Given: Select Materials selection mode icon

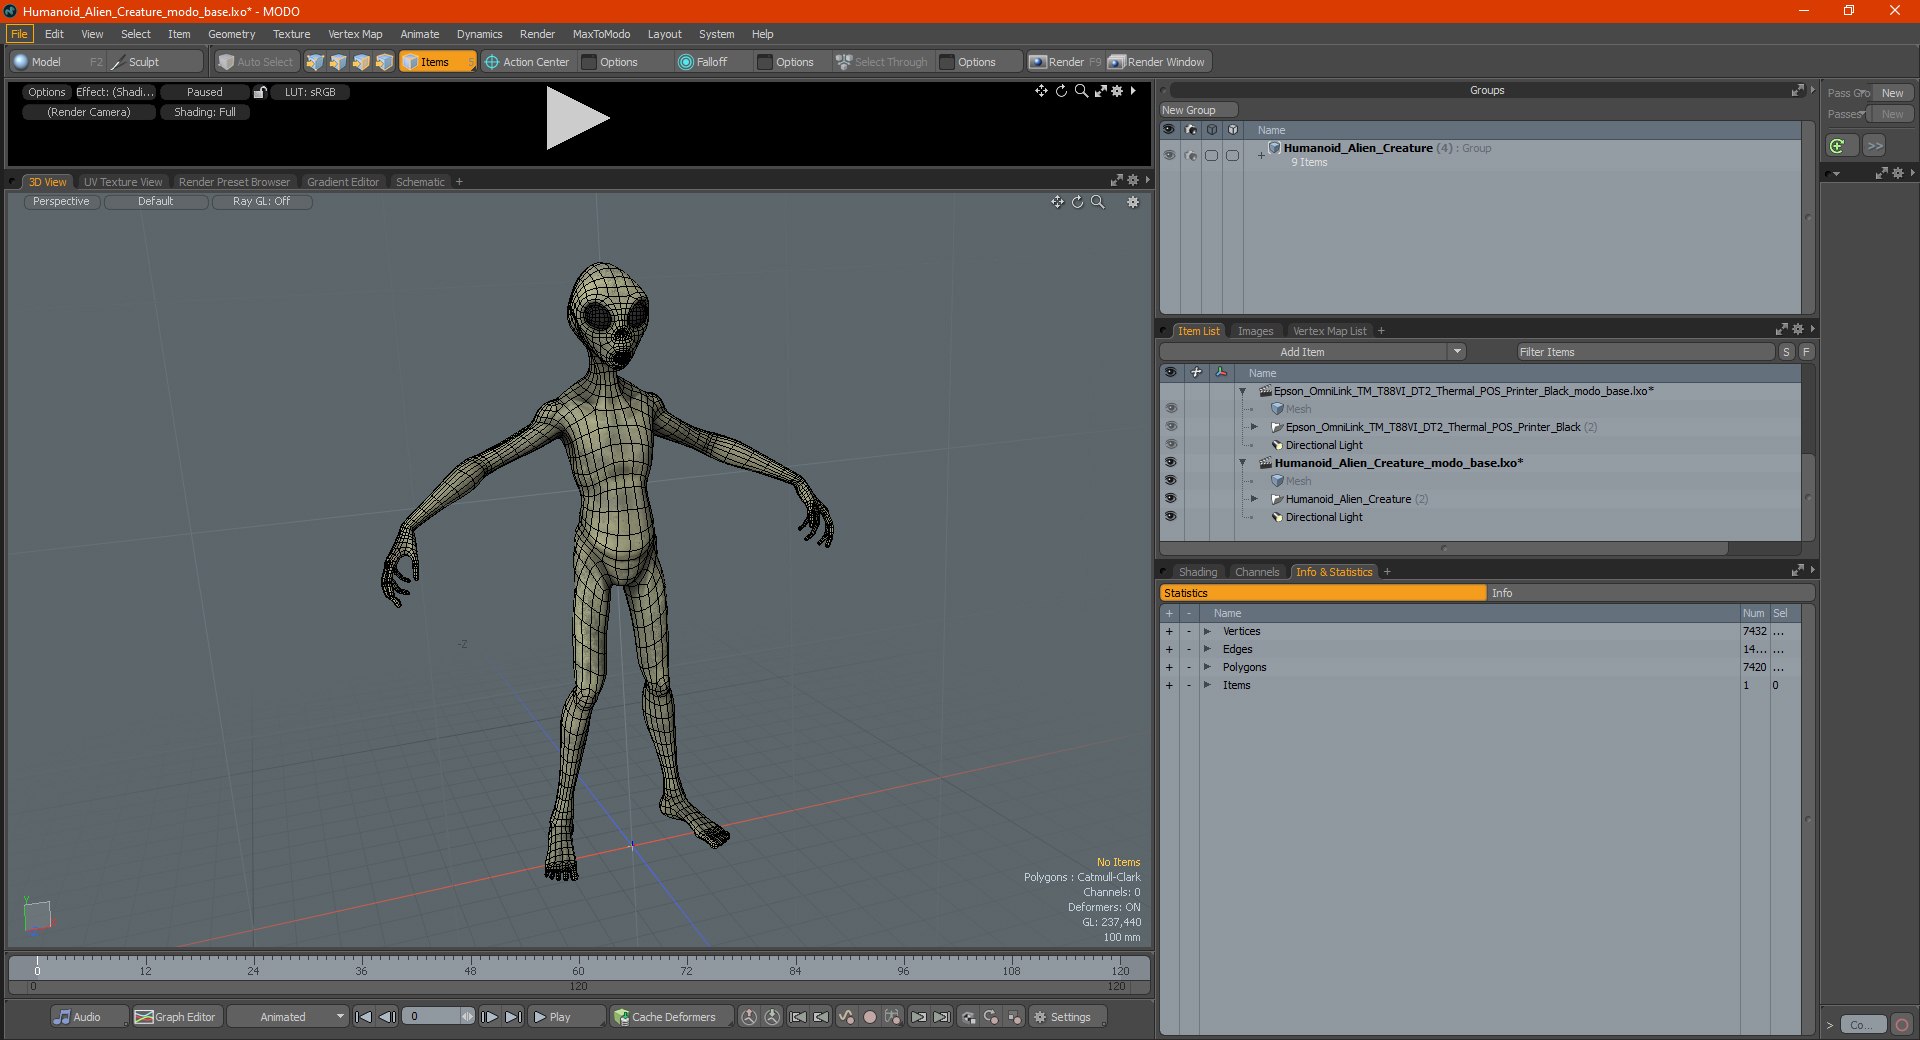Looking at the screenshot, I should (384, 62).
